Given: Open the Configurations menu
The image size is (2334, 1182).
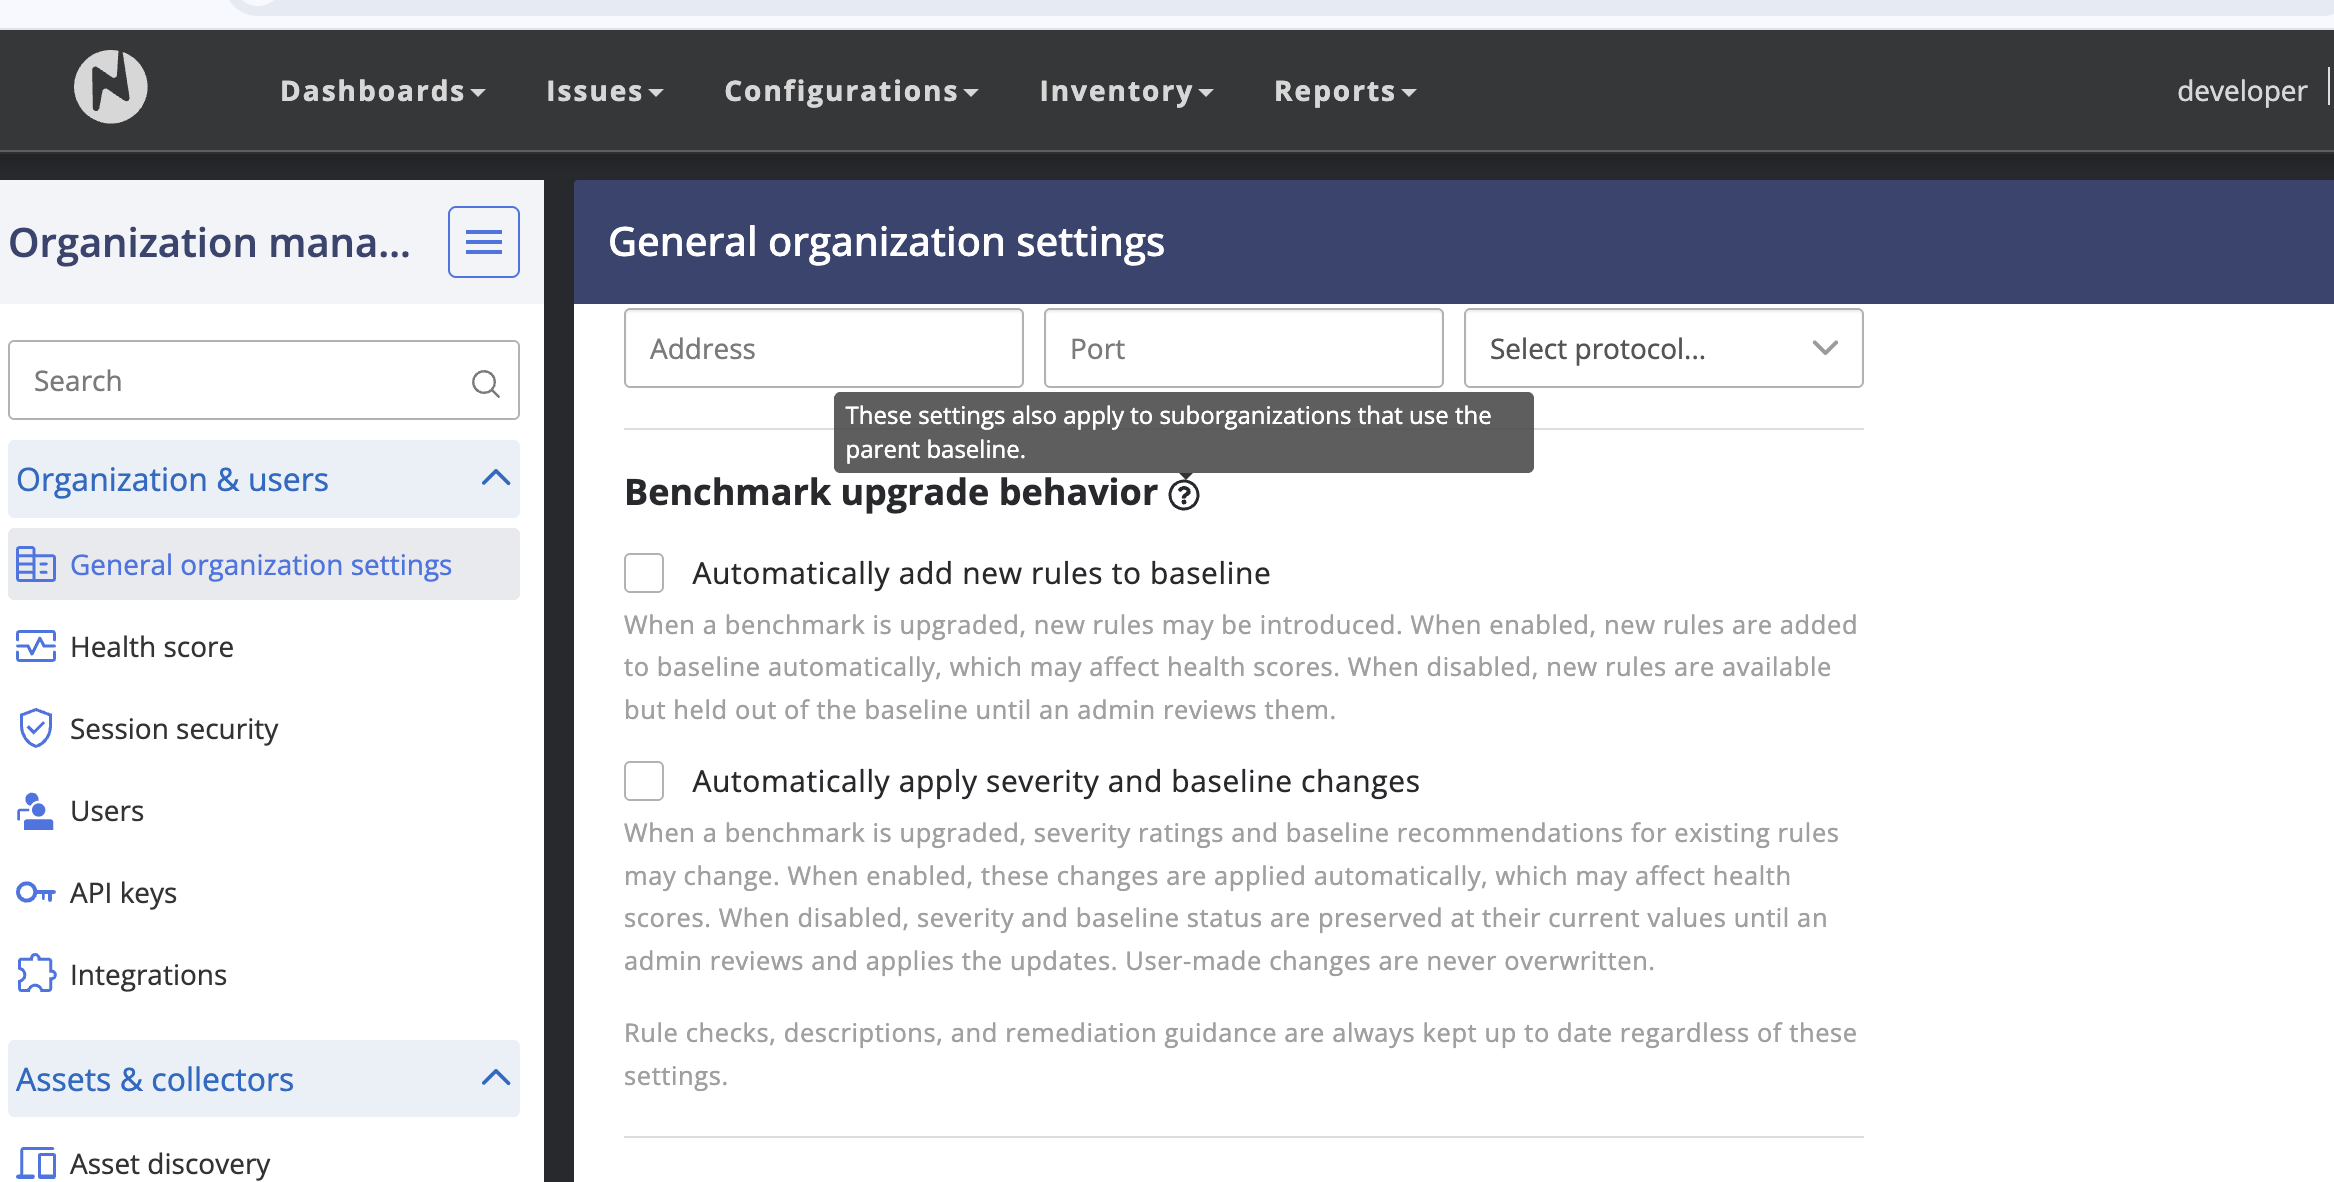Looking at the screenshot, I should coord(851,91).
